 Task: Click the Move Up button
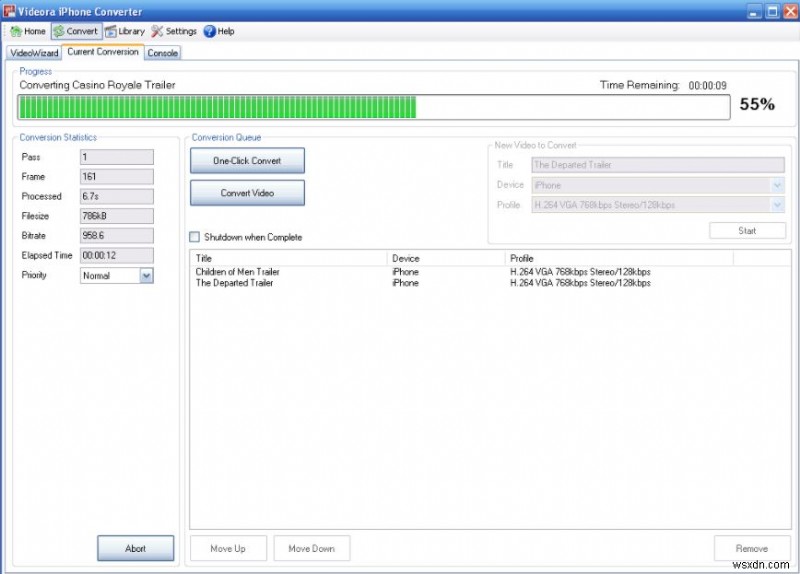pos(228,548)
